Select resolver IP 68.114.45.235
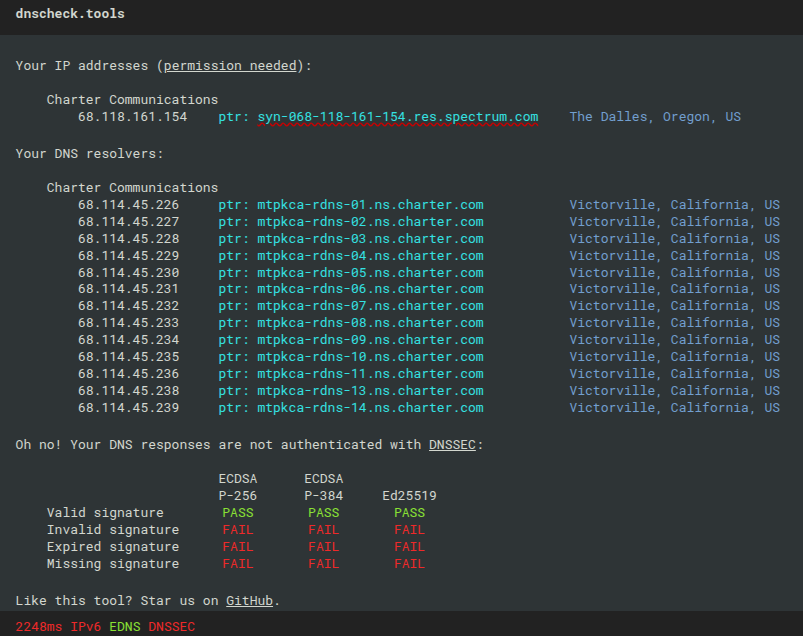This screenshot has height=636, width=803. coord(129,356)
